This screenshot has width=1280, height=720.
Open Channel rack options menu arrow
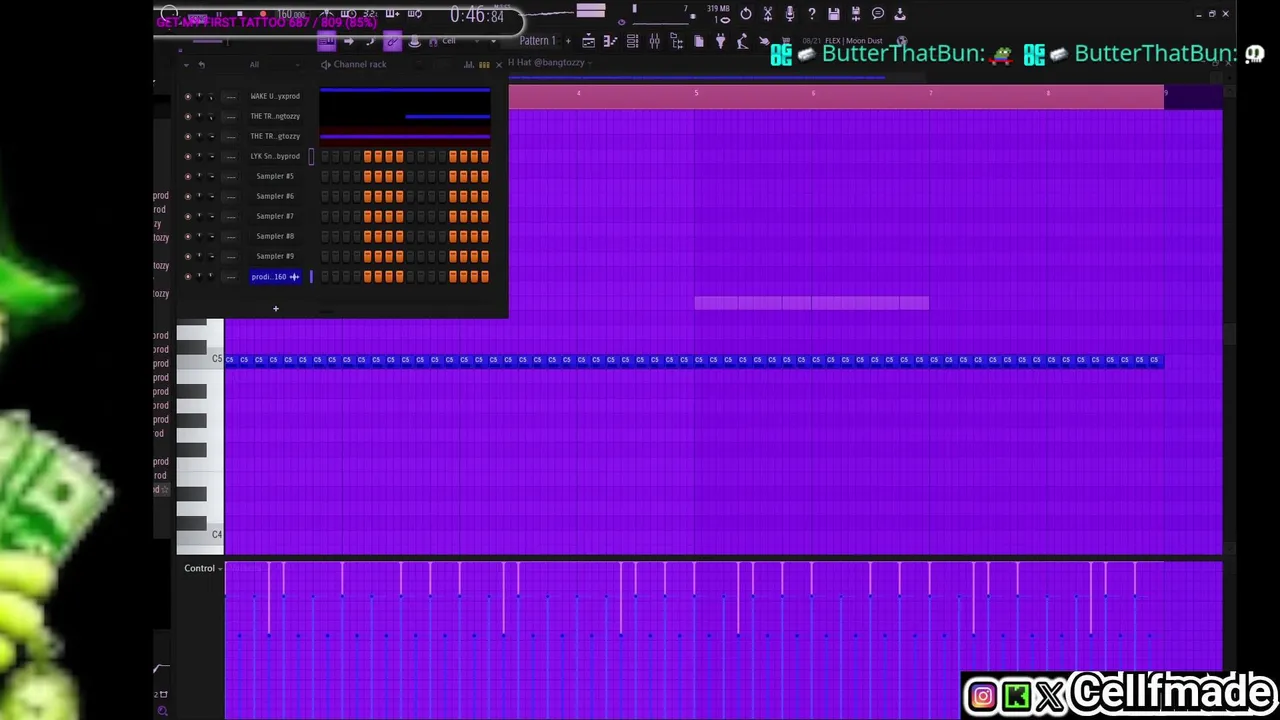[186, 65]
